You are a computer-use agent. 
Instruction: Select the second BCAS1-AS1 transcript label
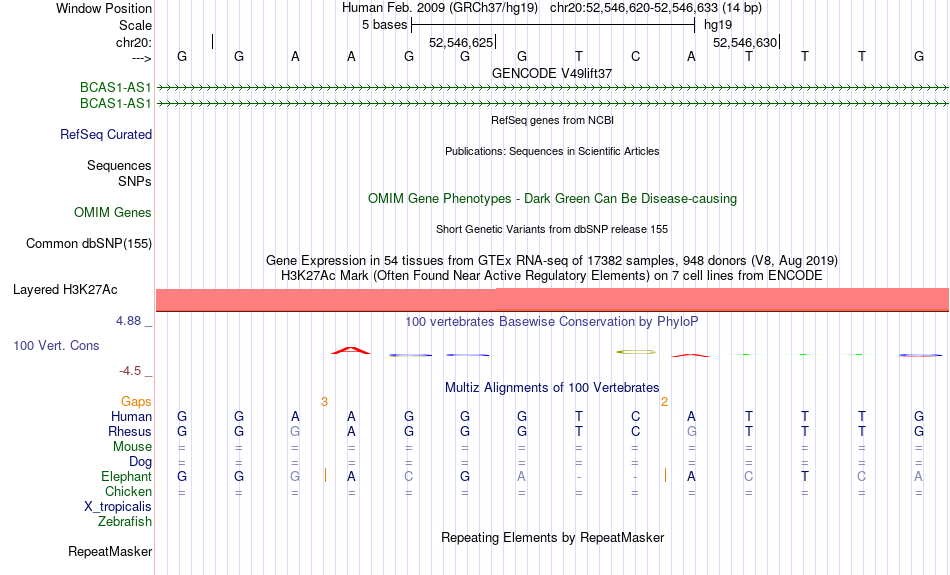tap(115, 104)
